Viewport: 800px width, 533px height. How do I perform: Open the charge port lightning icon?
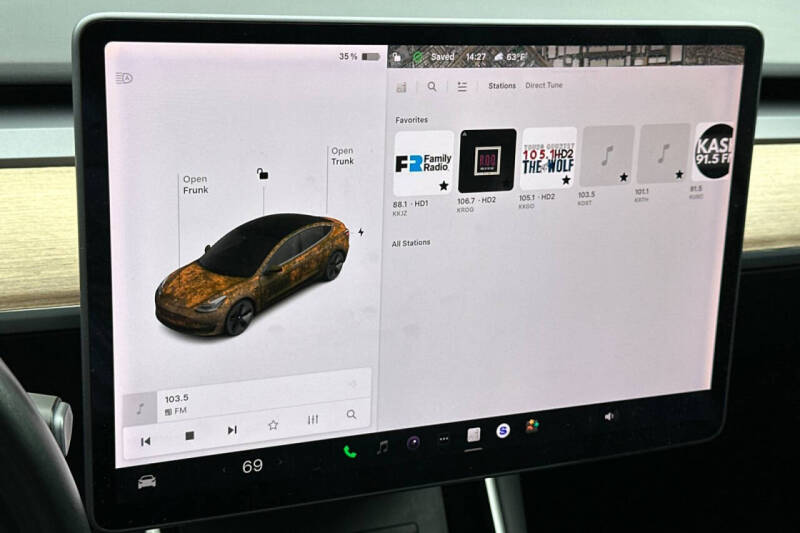(x=361, y=233)
